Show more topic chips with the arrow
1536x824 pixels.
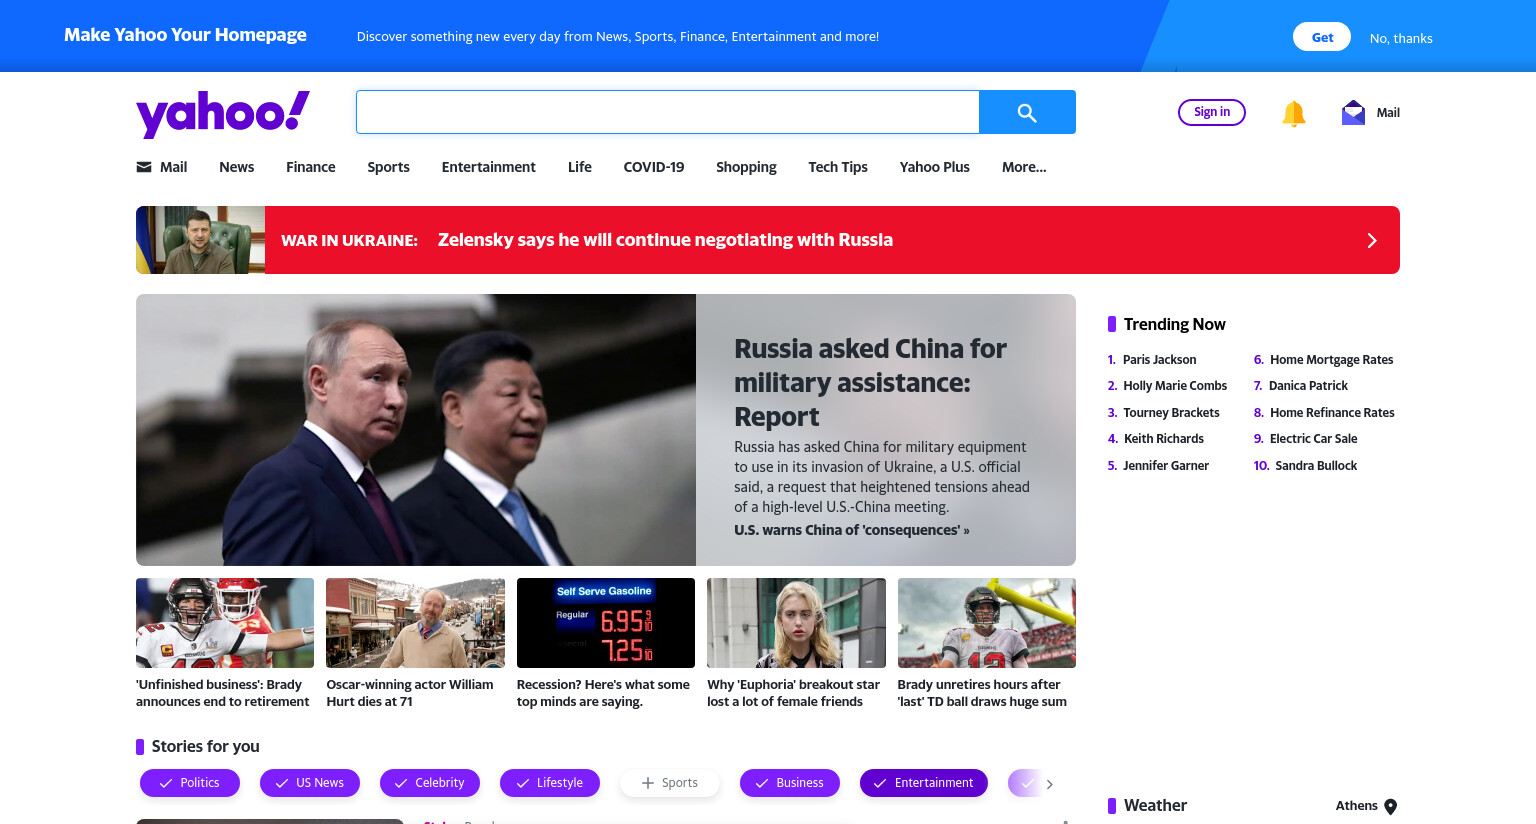pos(1049,784)
